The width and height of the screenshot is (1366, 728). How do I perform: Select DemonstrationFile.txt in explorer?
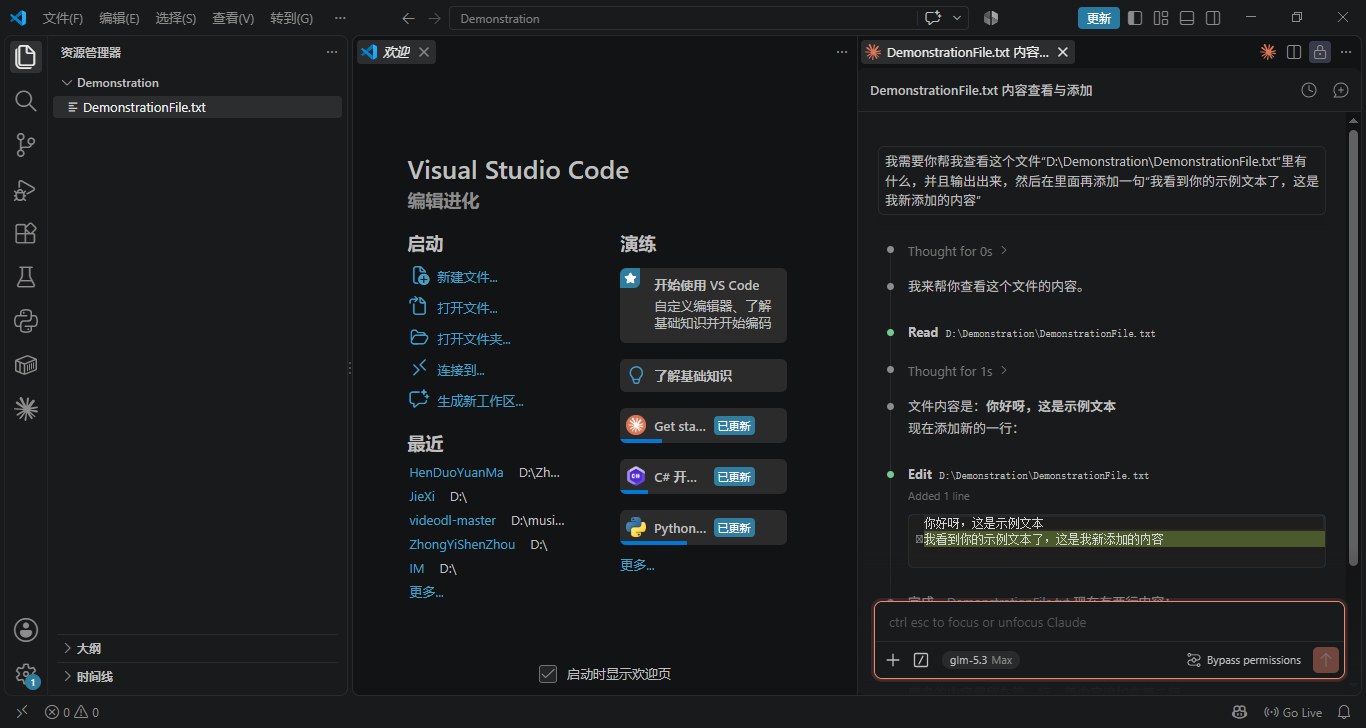pyautogui.click(x=197, y=107)
